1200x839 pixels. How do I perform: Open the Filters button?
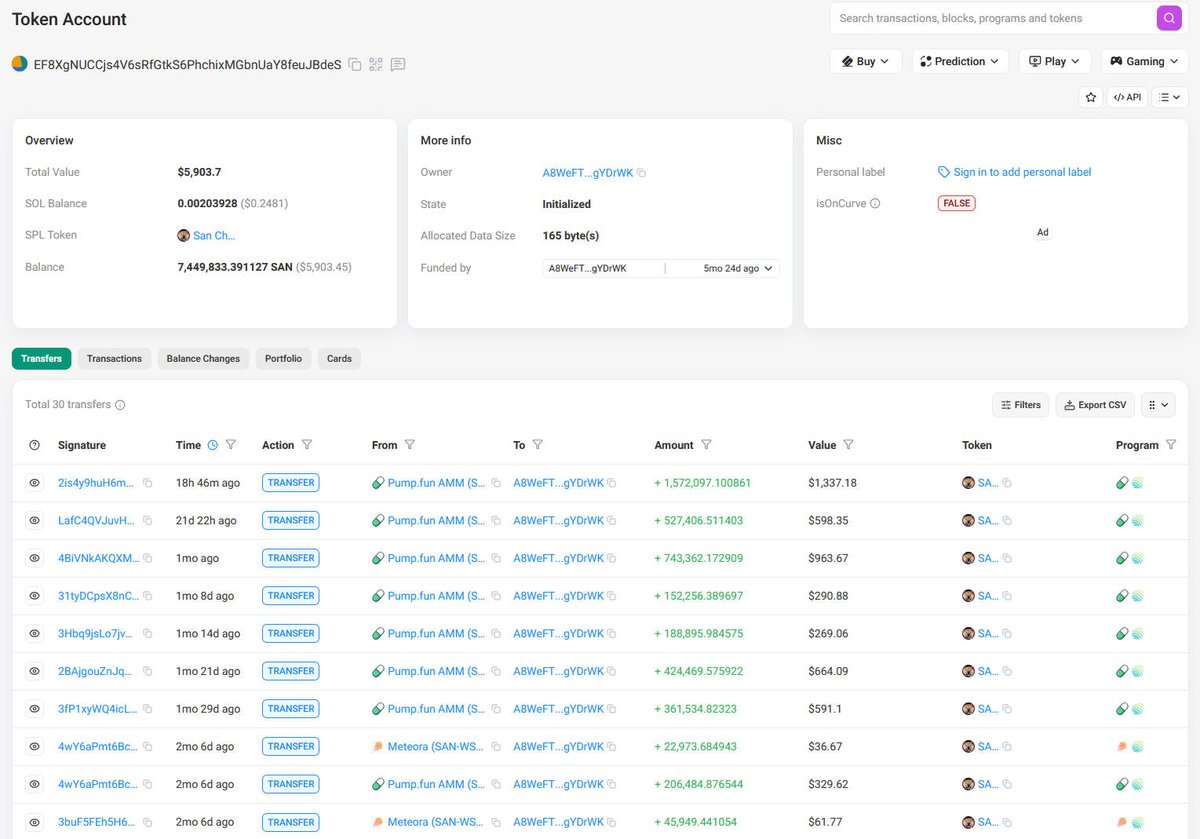pos(1021,405)
